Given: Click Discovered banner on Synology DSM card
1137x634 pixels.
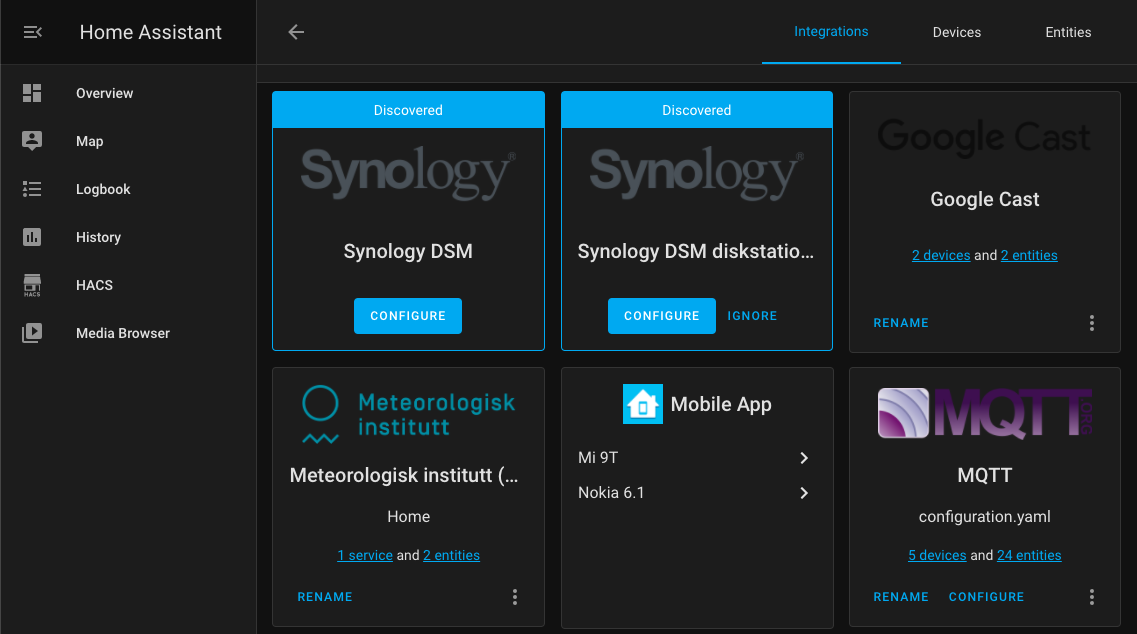Looking at the screenshot, I should coord(408,110).
